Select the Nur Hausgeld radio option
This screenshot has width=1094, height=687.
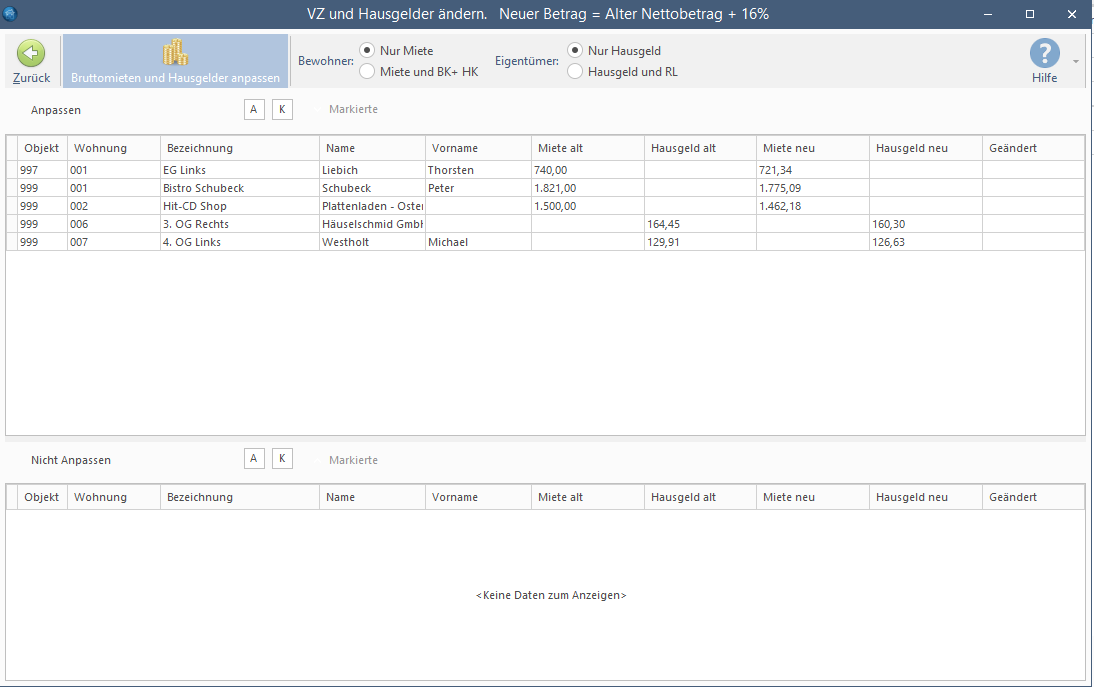575,50
